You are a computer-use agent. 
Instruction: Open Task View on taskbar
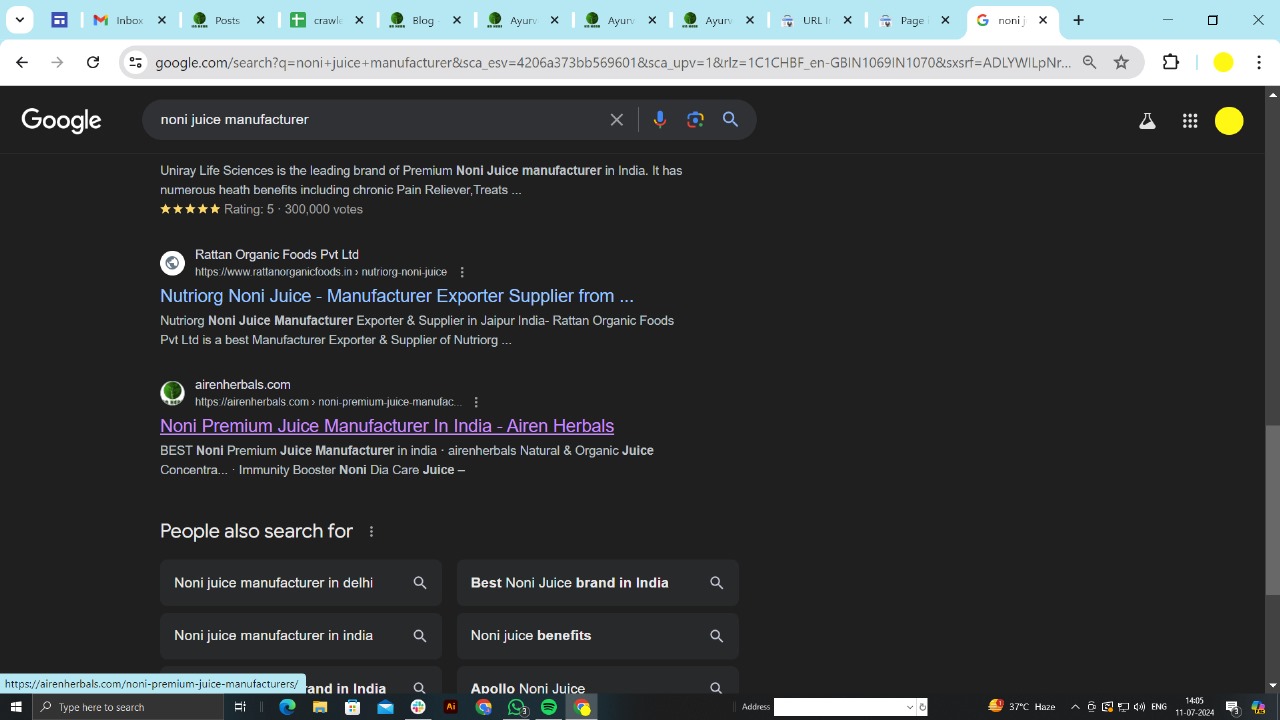(x=240, y=707)
